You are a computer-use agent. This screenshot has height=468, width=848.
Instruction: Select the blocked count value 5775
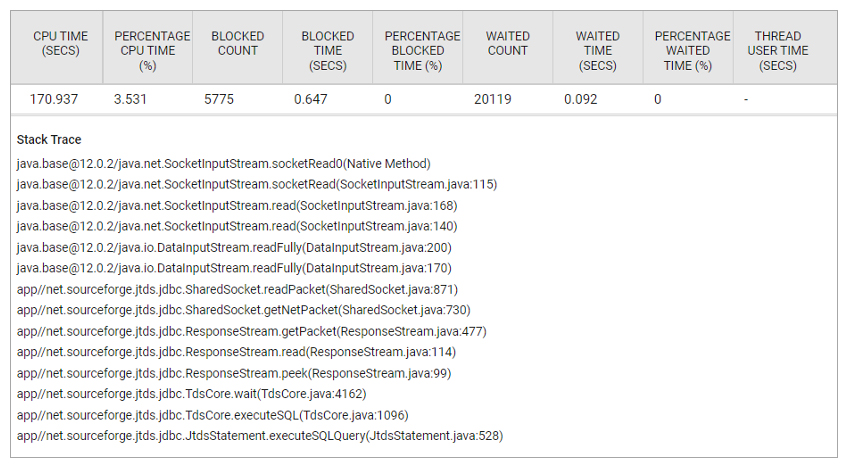219,100
